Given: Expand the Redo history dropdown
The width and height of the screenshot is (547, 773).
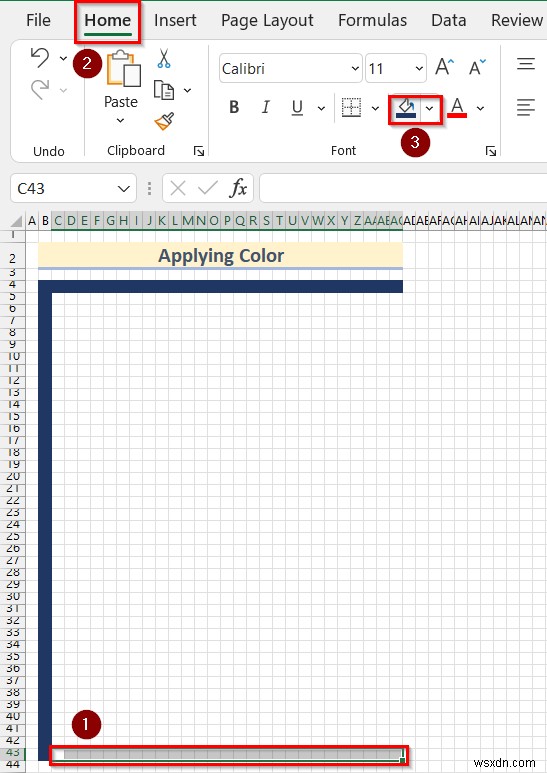Looking at the screenshot, I should pos(64,90).
